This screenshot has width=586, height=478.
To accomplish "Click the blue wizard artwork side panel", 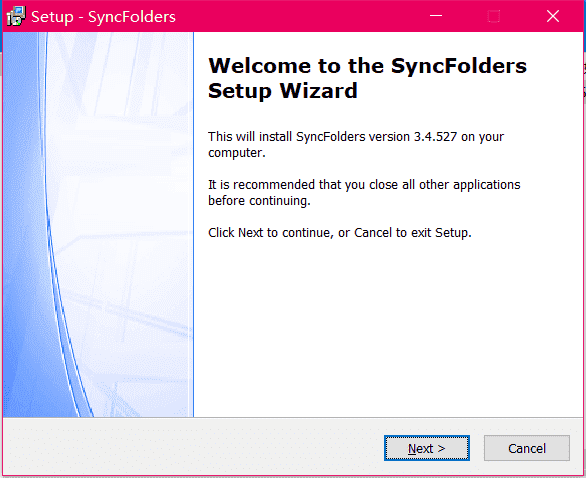I will [98, 224].
